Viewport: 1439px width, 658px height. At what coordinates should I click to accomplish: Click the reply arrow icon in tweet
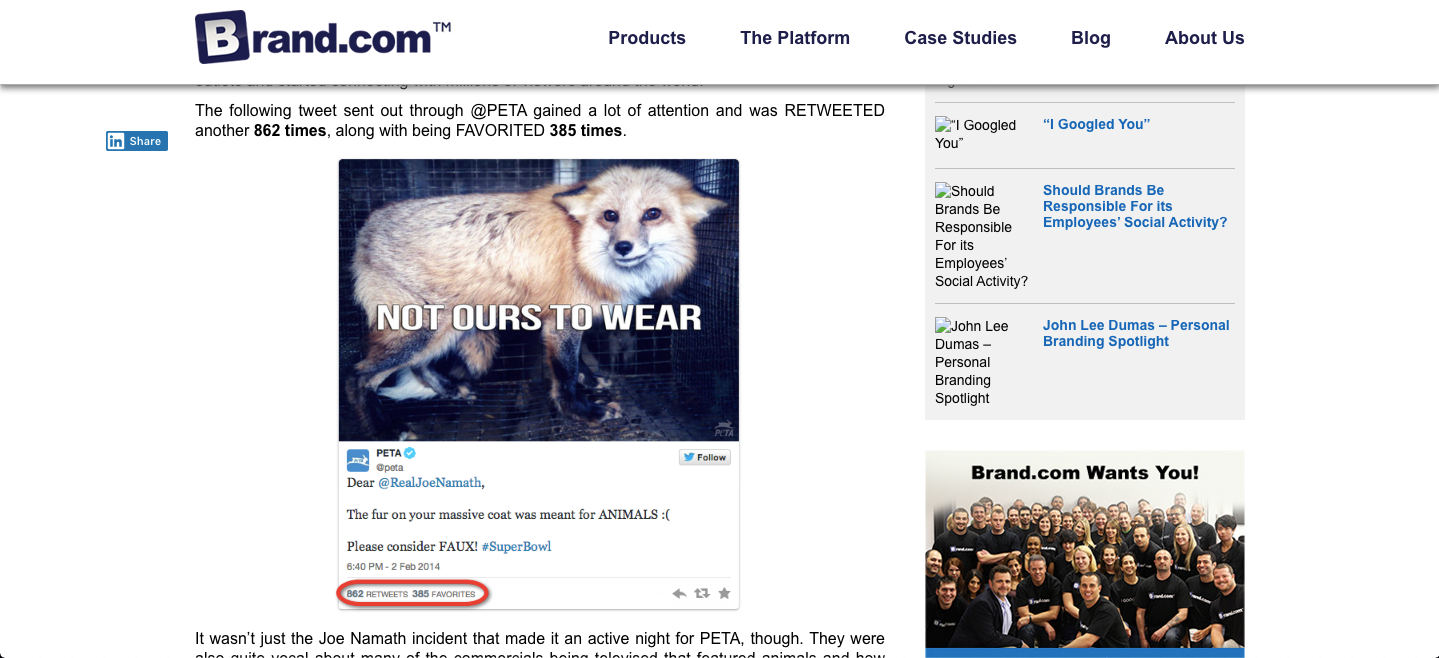[679, 593]
